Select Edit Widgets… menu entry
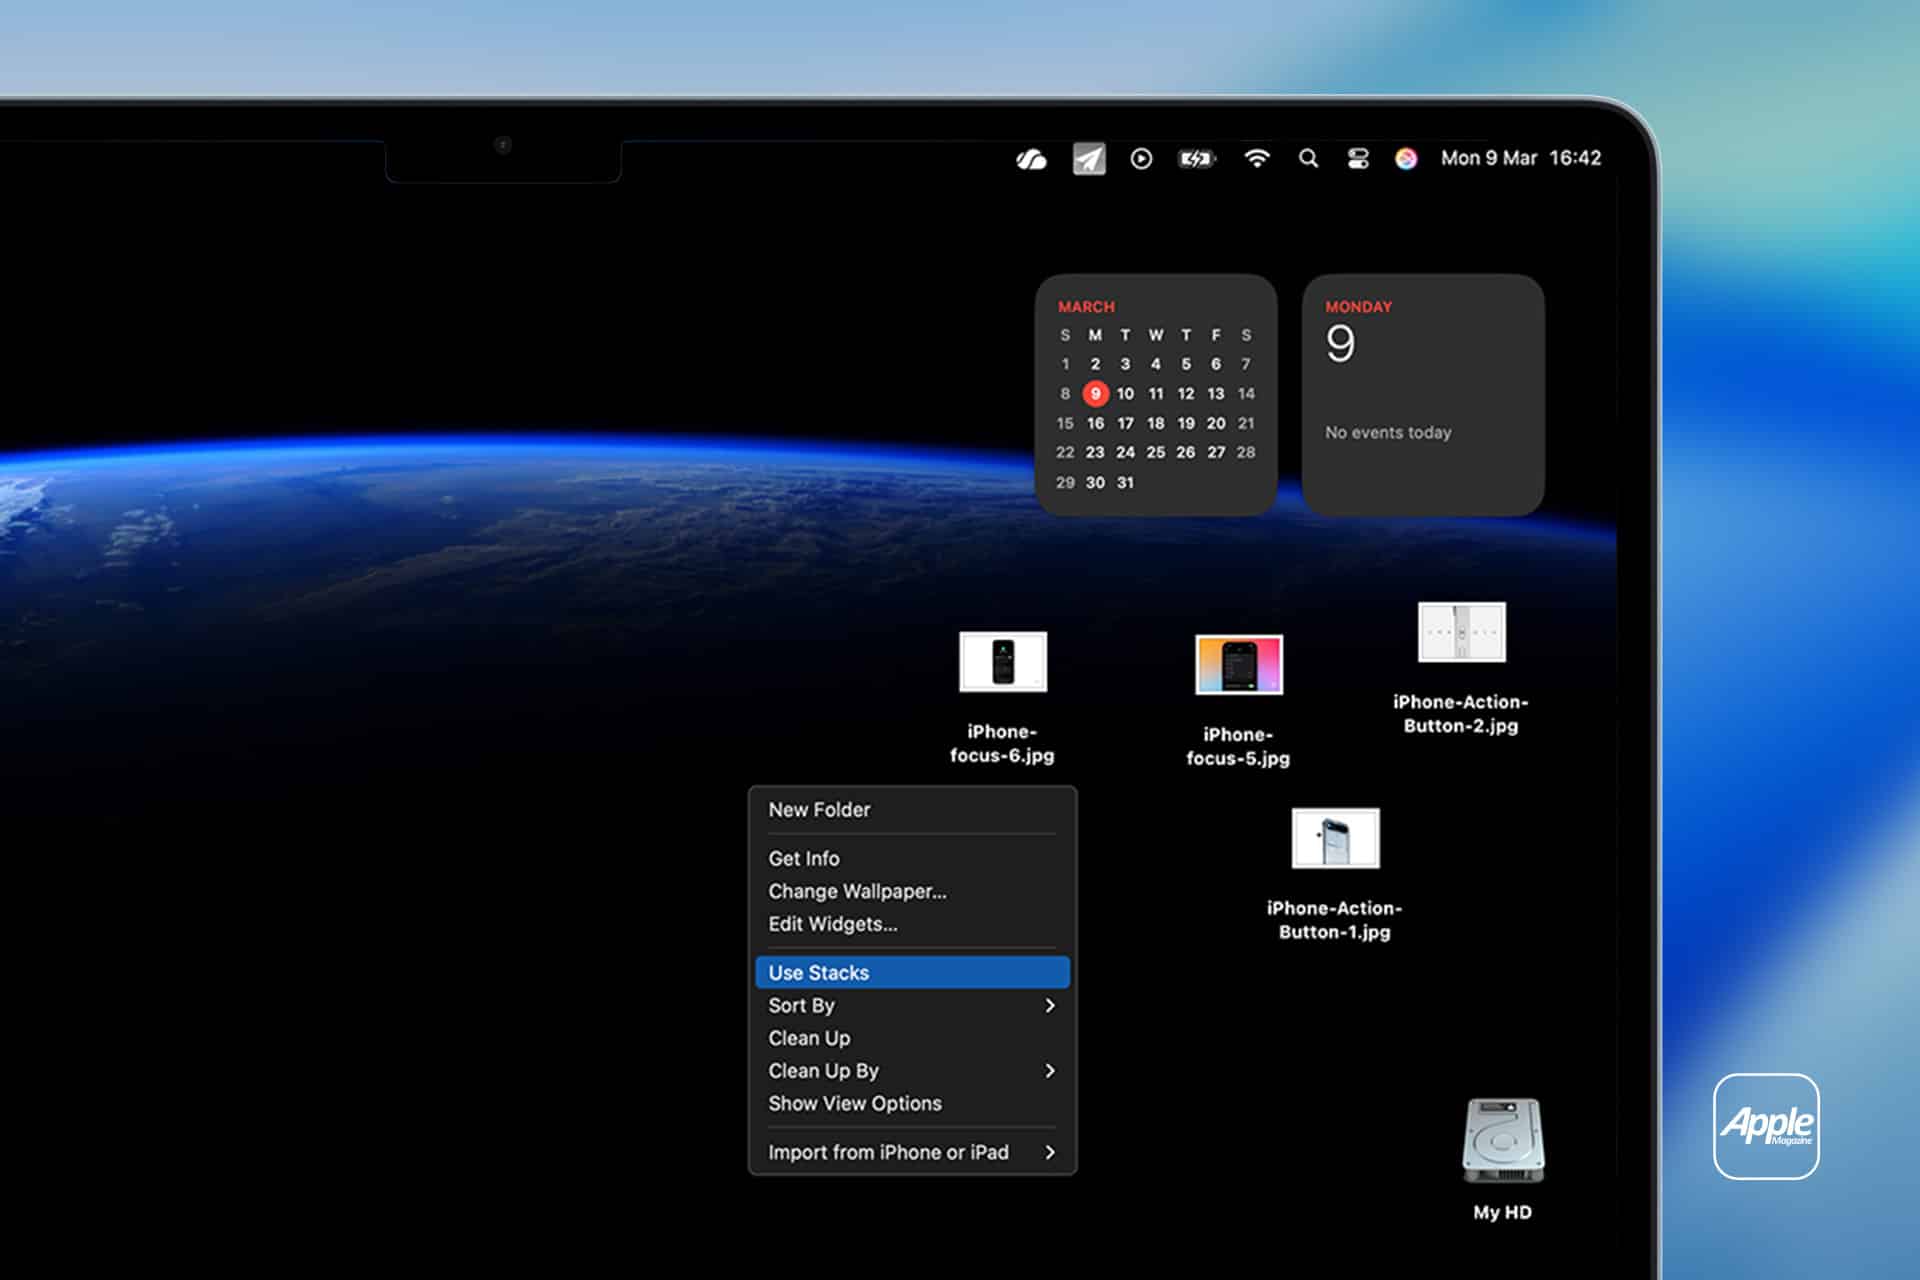1920x1280 pixels. (x=913, y=924)
